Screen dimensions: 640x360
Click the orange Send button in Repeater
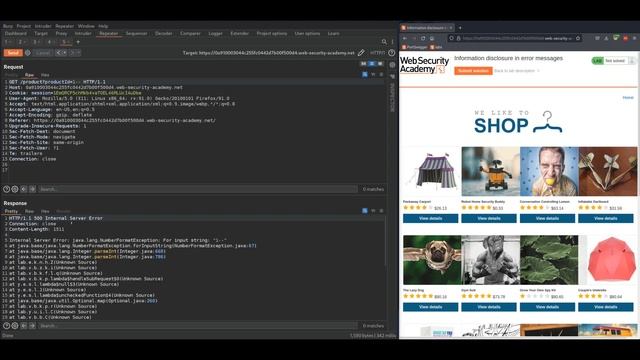pos(13,53)
